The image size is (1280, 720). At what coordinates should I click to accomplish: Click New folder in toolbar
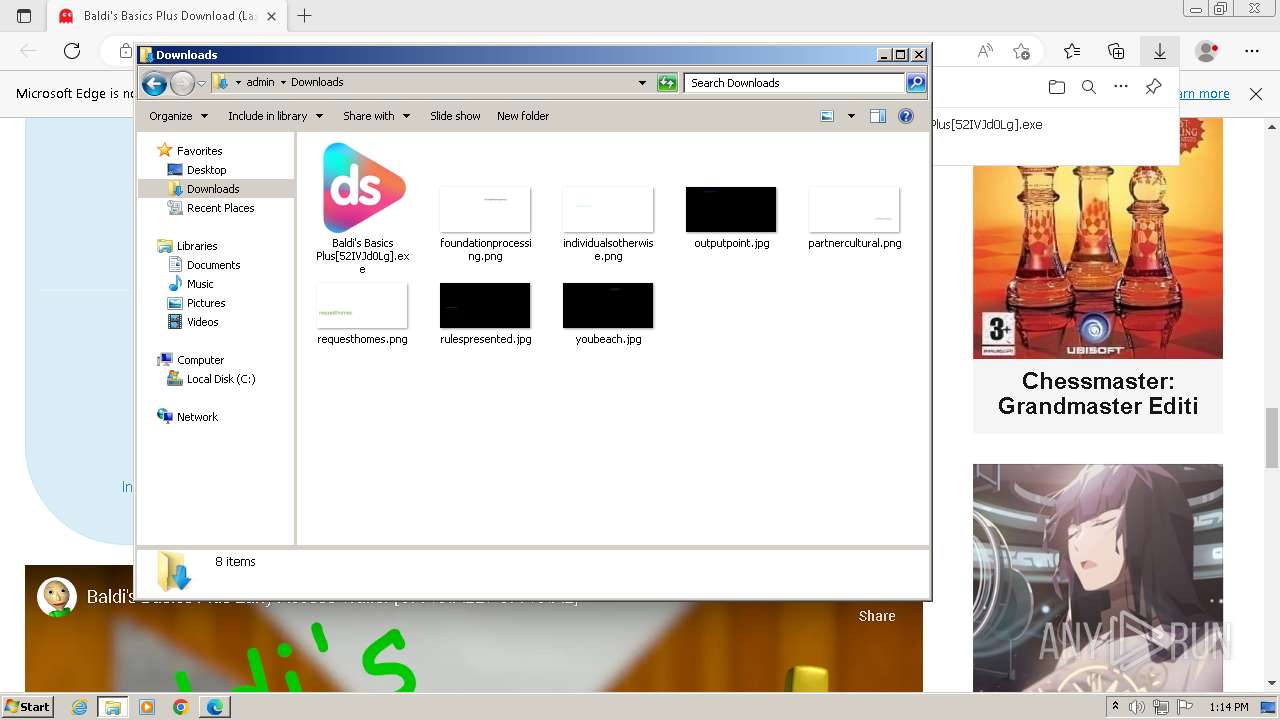[x=523, y=116]
